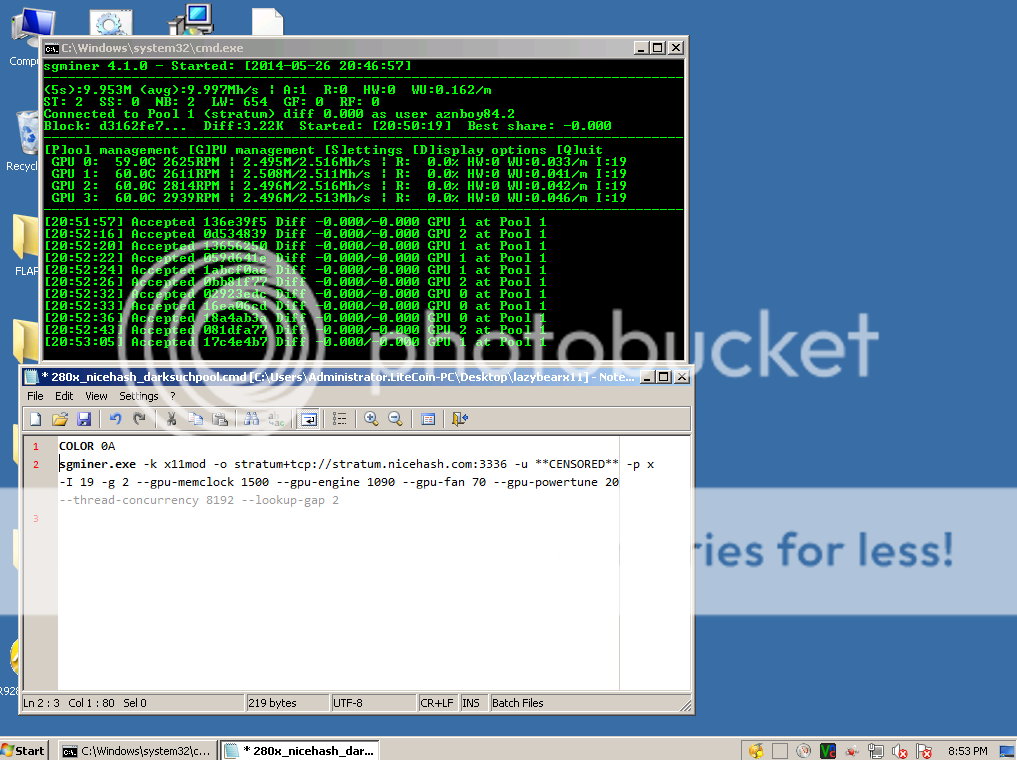
Task: Click the red molecule tray icon
Action: pos(852,751)
